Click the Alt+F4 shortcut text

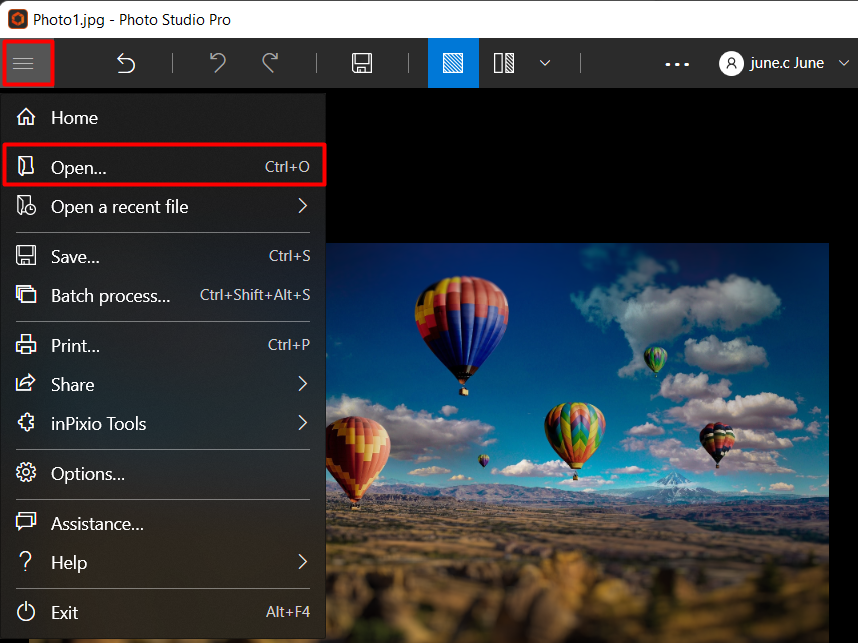pos(288,612)
